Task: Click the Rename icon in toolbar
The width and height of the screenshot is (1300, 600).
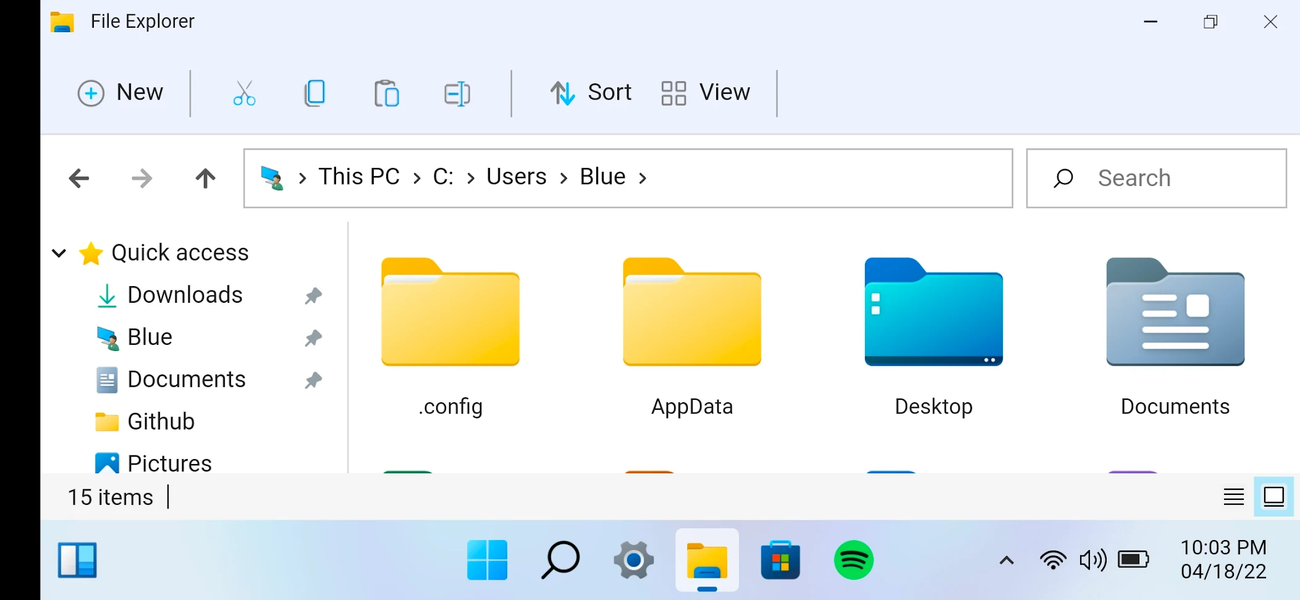Action: (457, 93)
